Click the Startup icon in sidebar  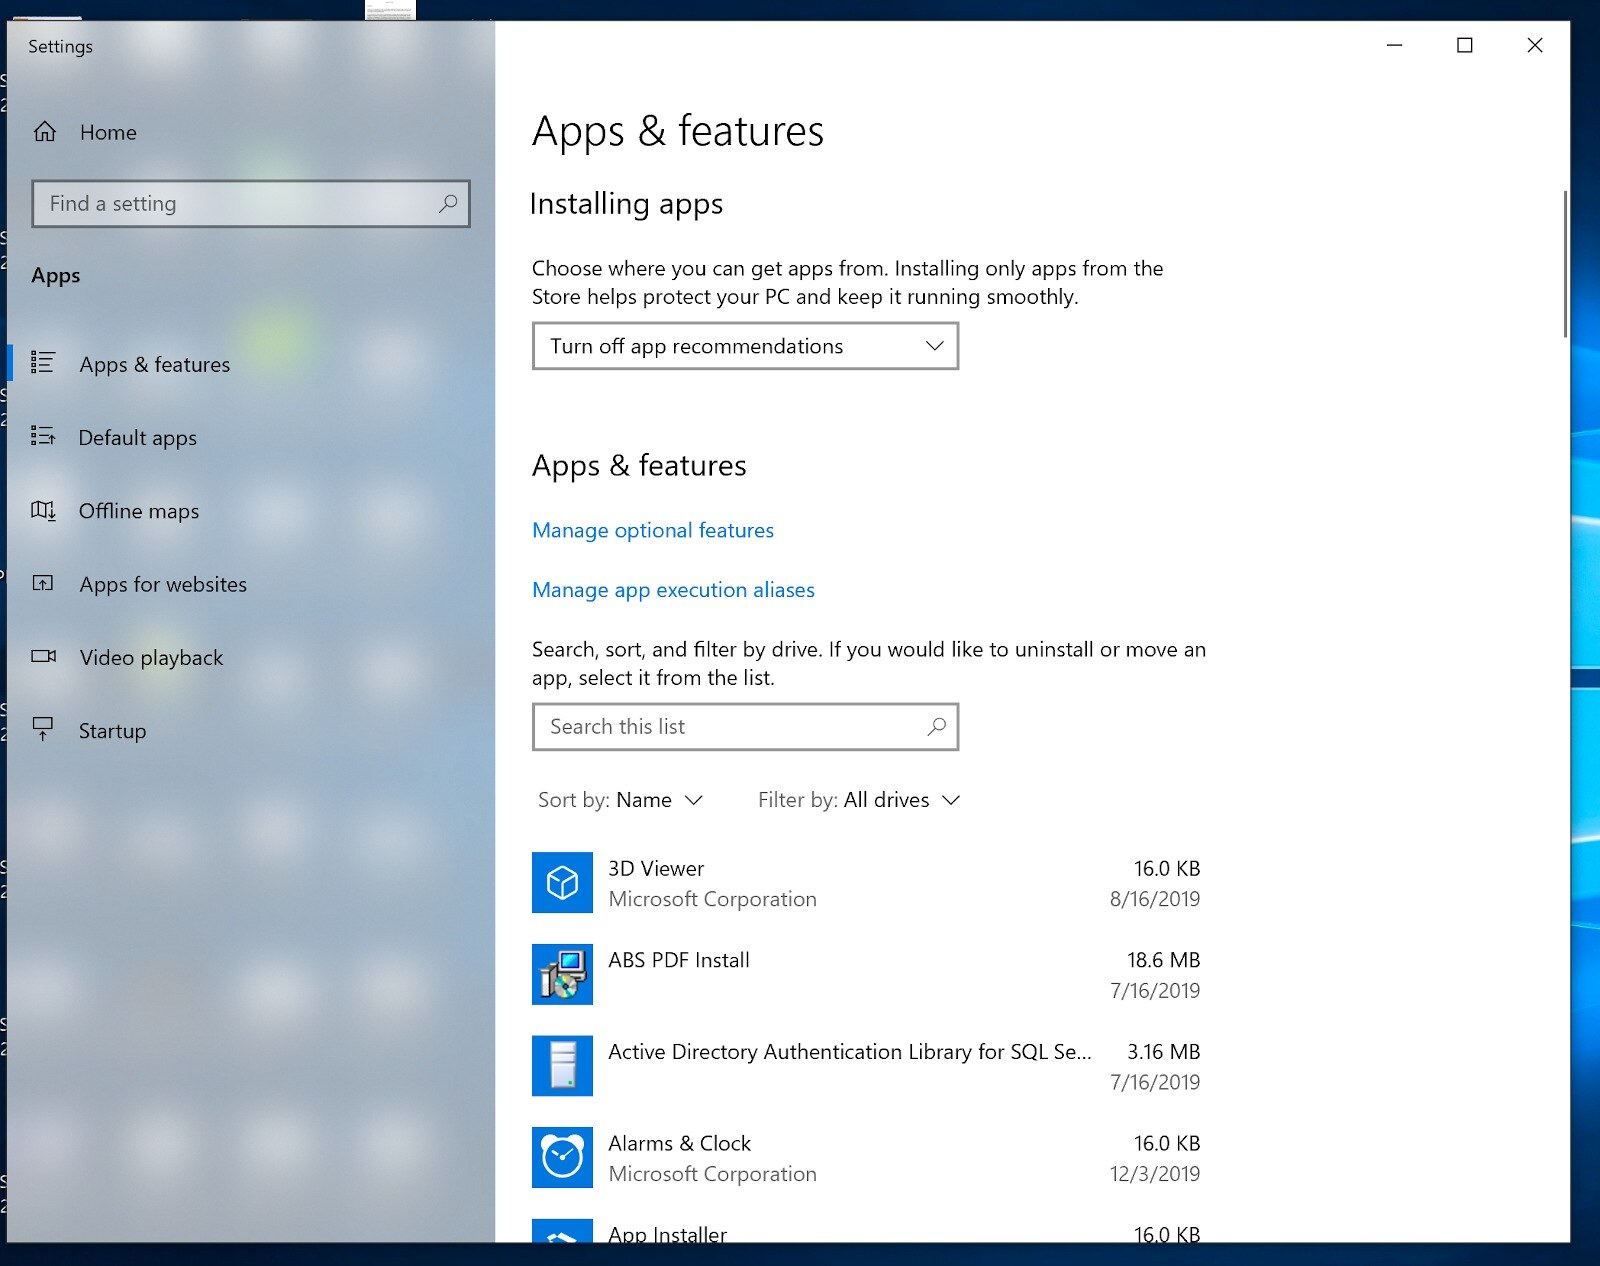[x=43, y=730]
